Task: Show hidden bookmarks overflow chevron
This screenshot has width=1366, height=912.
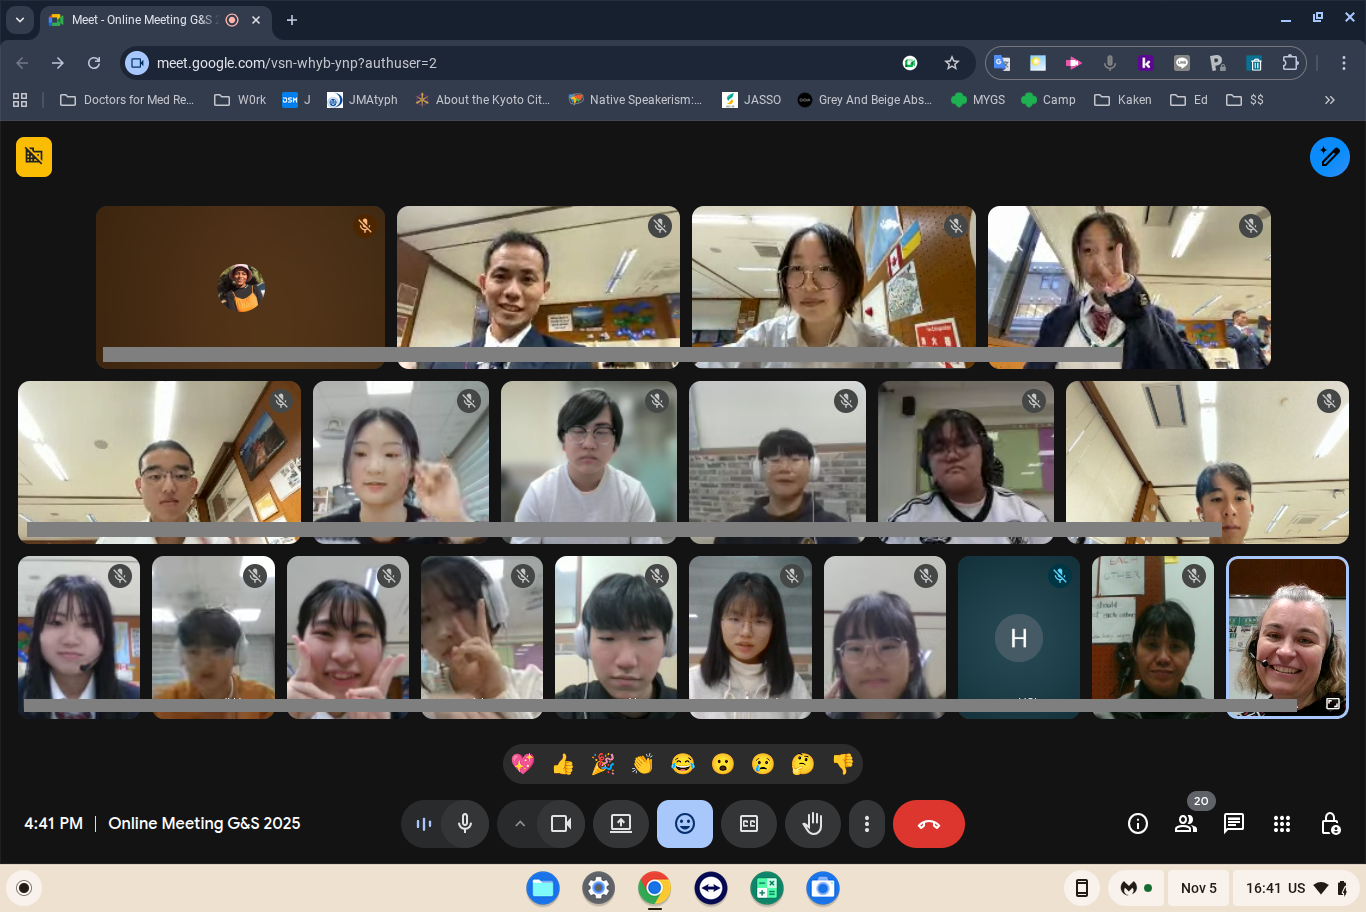Action: click(x=1329, y=100)
